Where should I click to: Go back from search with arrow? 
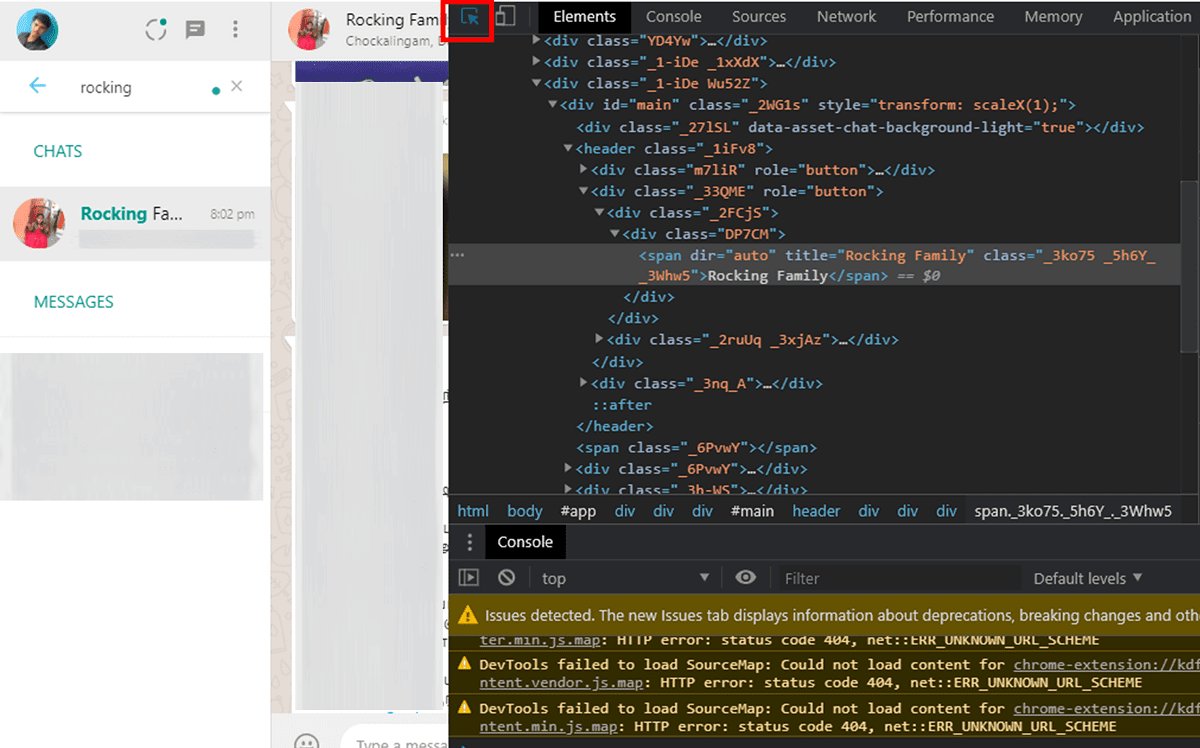tap(38, 86)
